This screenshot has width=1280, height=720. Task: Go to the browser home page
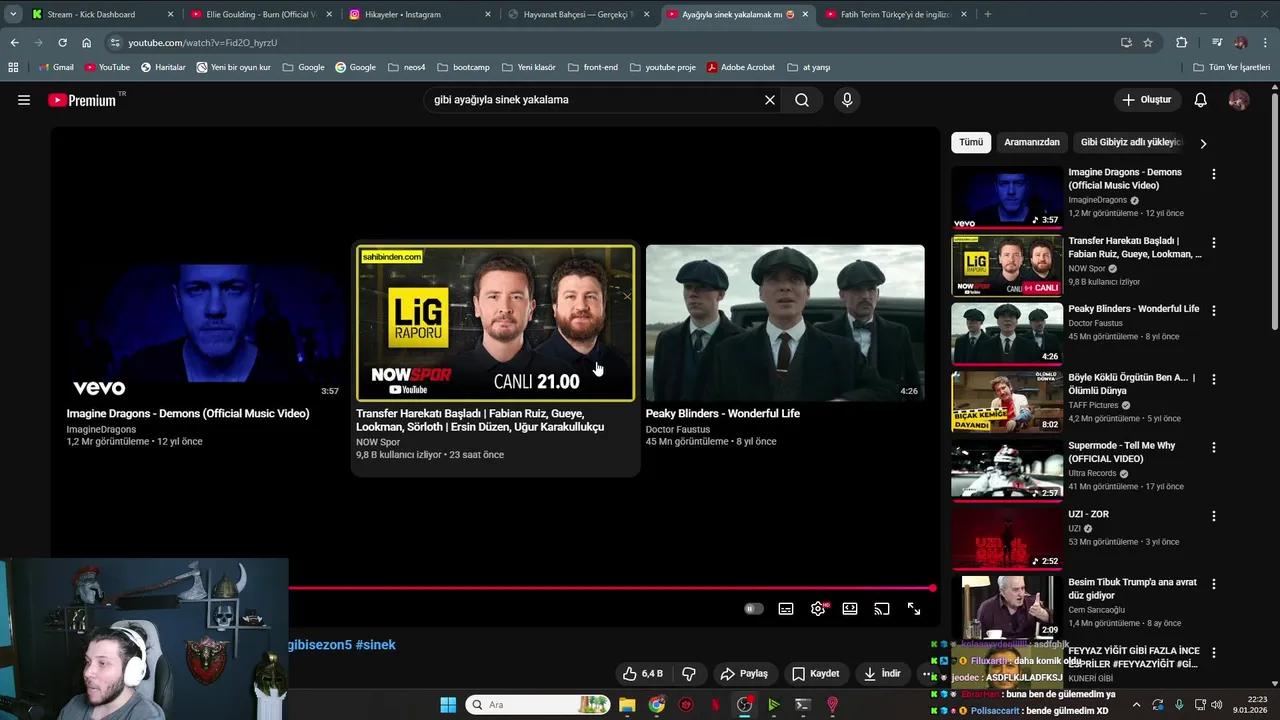click(86, 43)
